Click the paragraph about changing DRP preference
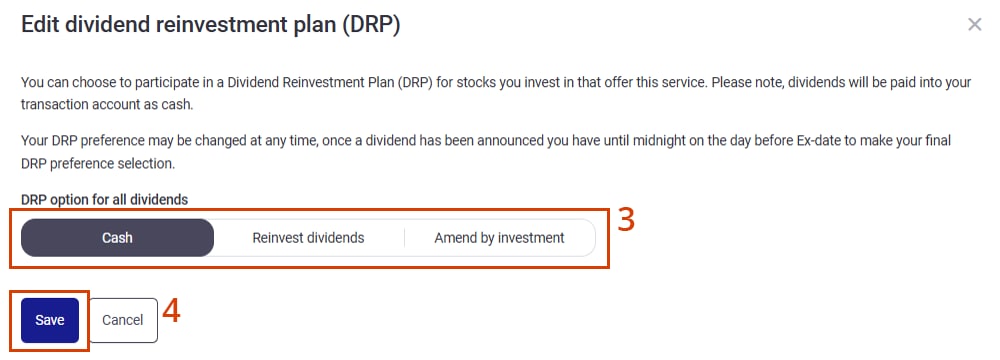The height and width of the screenshot is (360, 1000). (x=486, y=152)
